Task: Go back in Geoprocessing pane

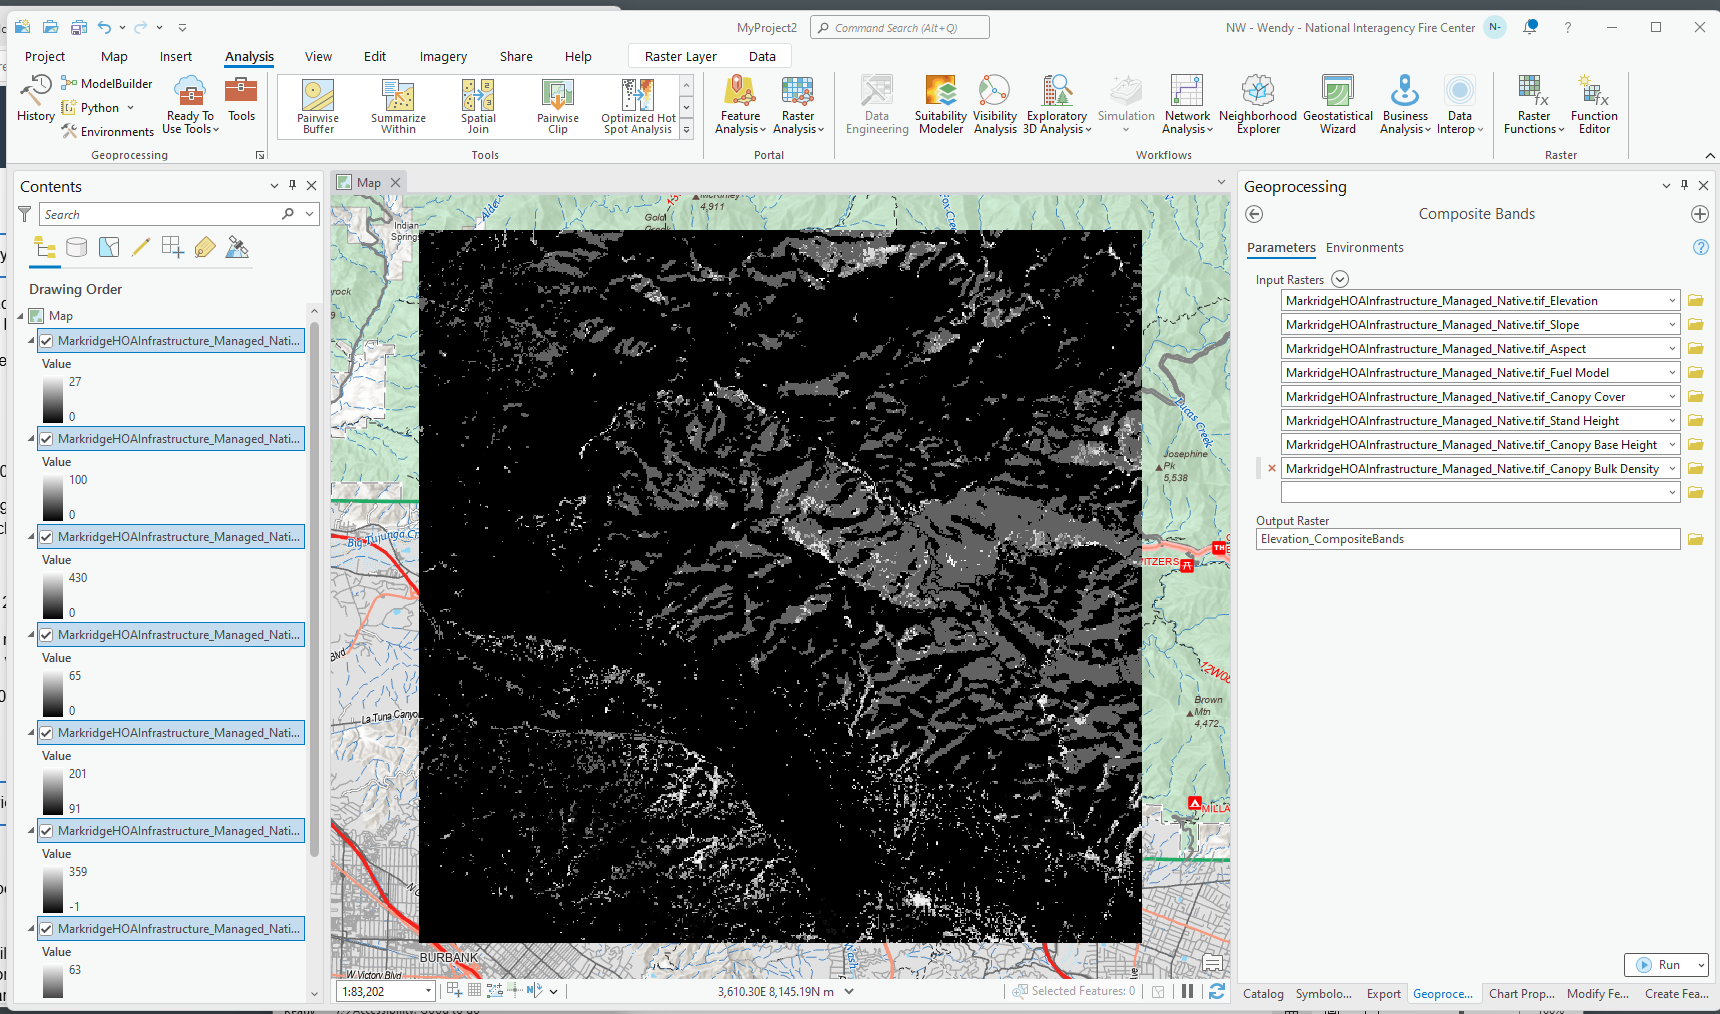Action: 1254,214
